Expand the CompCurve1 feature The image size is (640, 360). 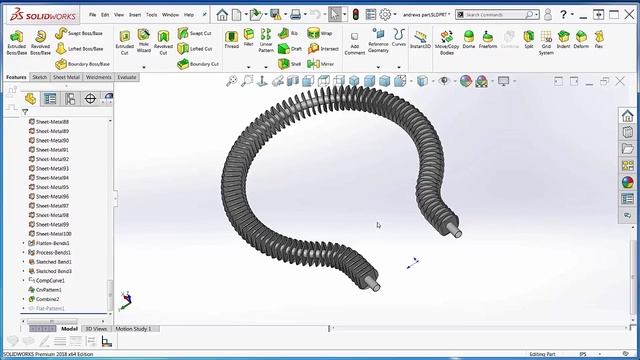click(x=23, y=280)
